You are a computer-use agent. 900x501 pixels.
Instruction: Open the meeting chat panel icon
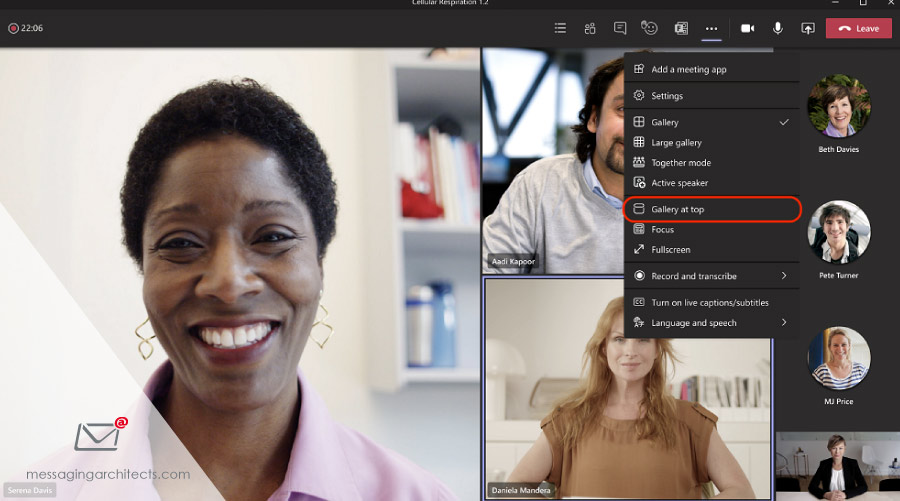click(620, 28)
